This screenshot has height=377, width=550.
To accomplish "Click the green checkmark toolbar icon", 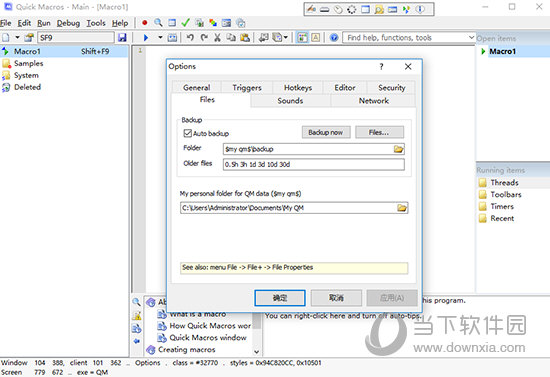I will click(186, 23).
